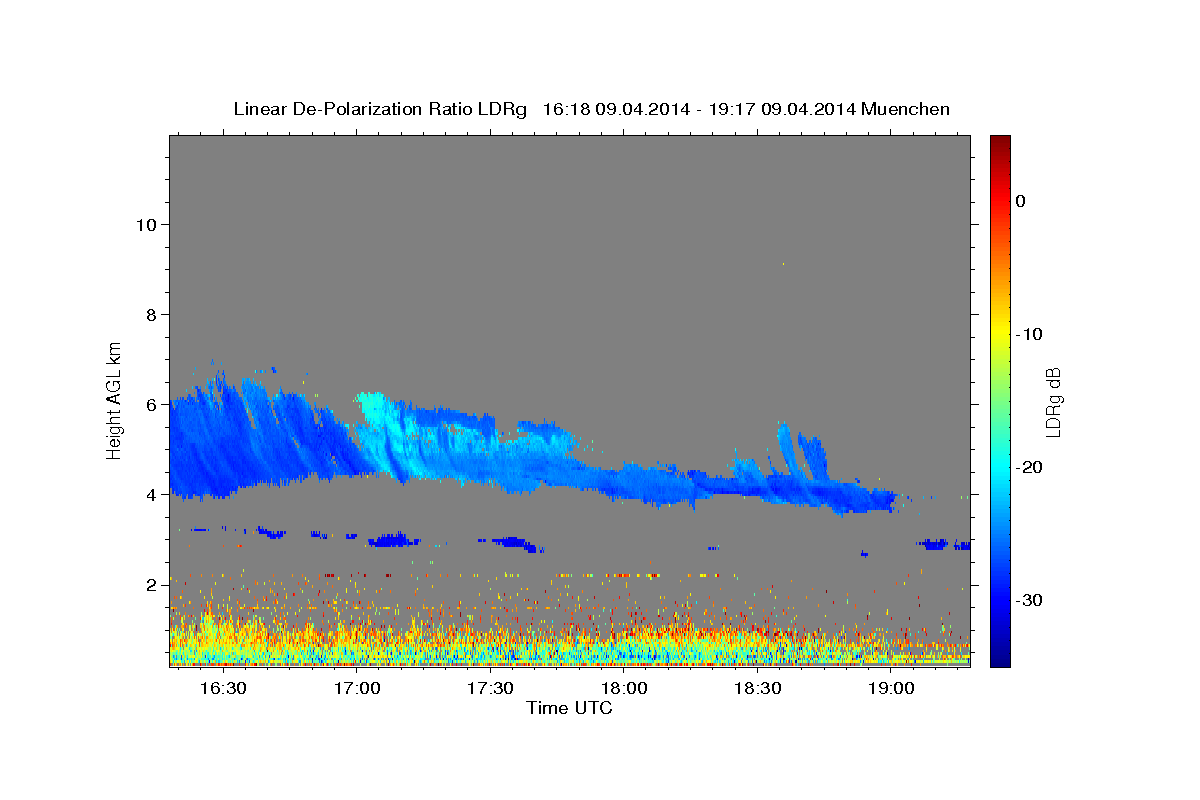1200x800 pixels.
Task: Click the 'Height AGL km' axis label
Action: tap(115, 399)
